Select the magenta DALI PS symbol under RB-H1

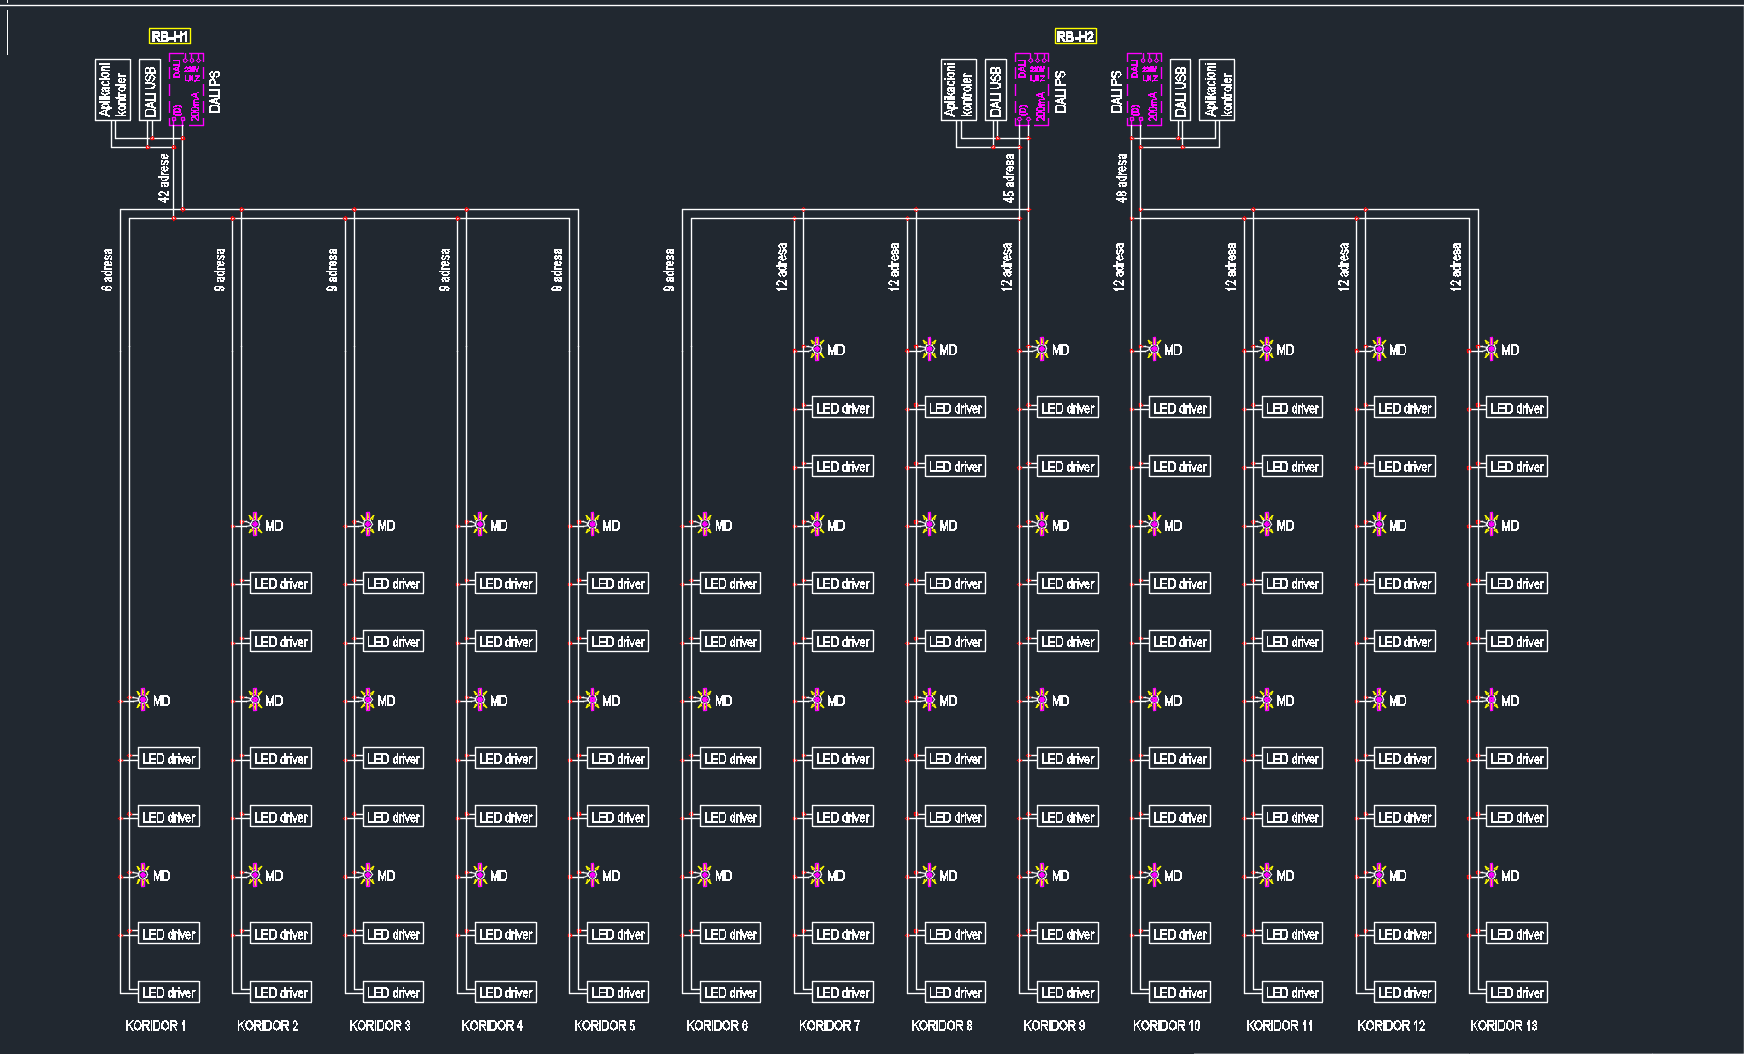click(x=186, y=89)
